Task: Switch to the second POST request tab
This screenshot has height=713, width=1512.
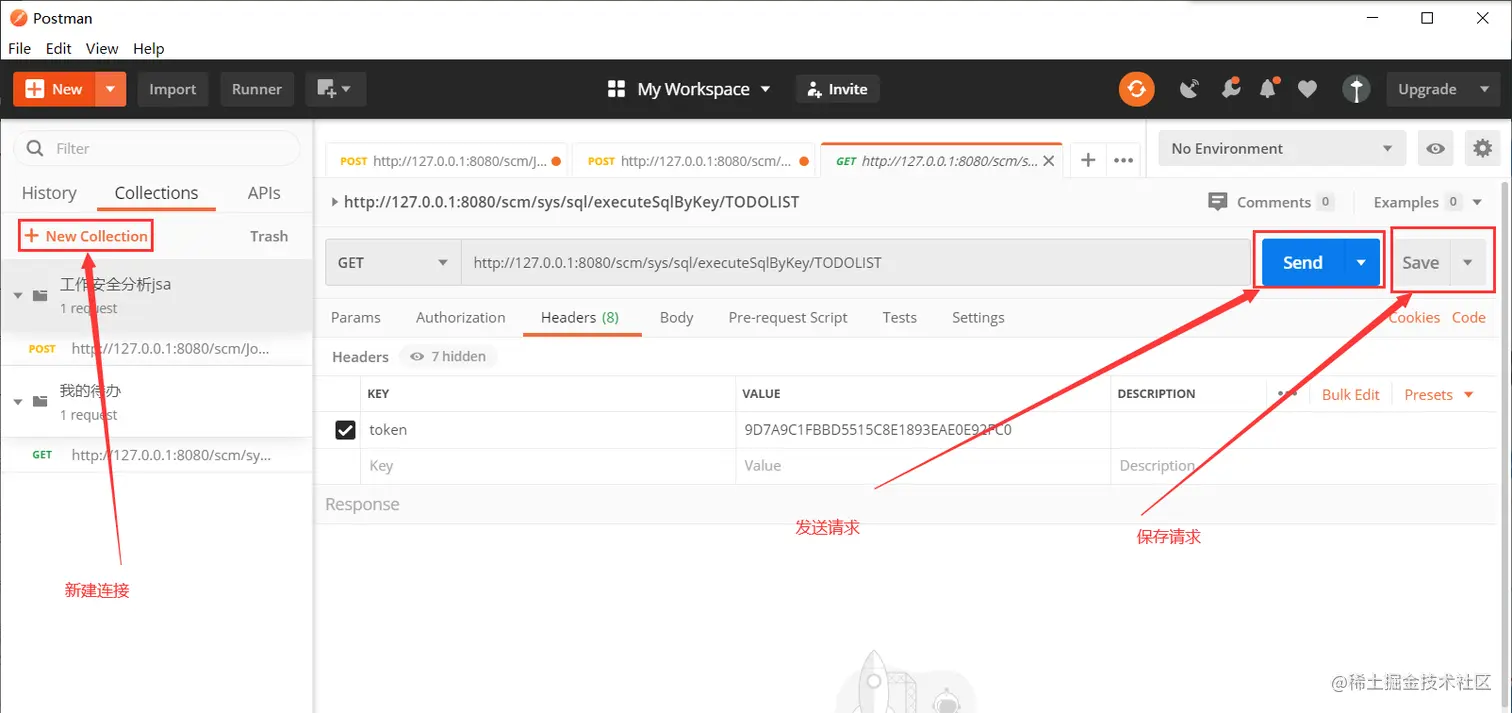Action: point(695,160)
